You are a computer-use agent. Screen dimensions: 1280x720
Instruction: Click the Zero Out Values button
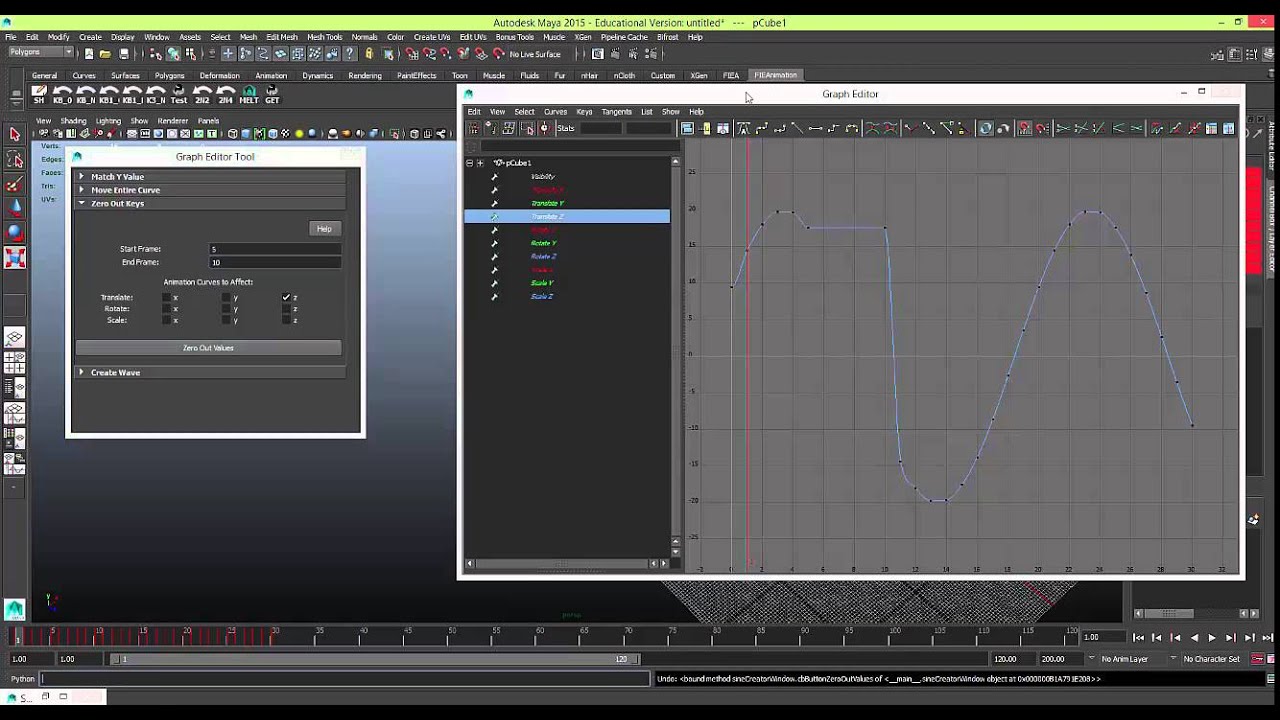pyautogui.click(x=208, y=348)
